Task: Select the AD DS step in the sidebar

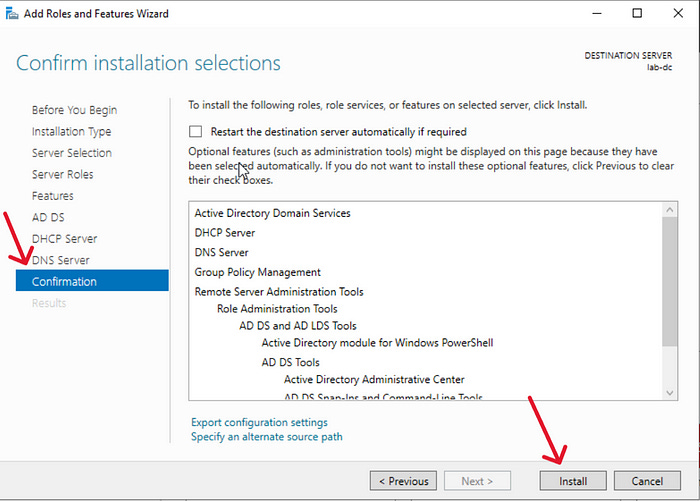Action: (x=48, y=217)
